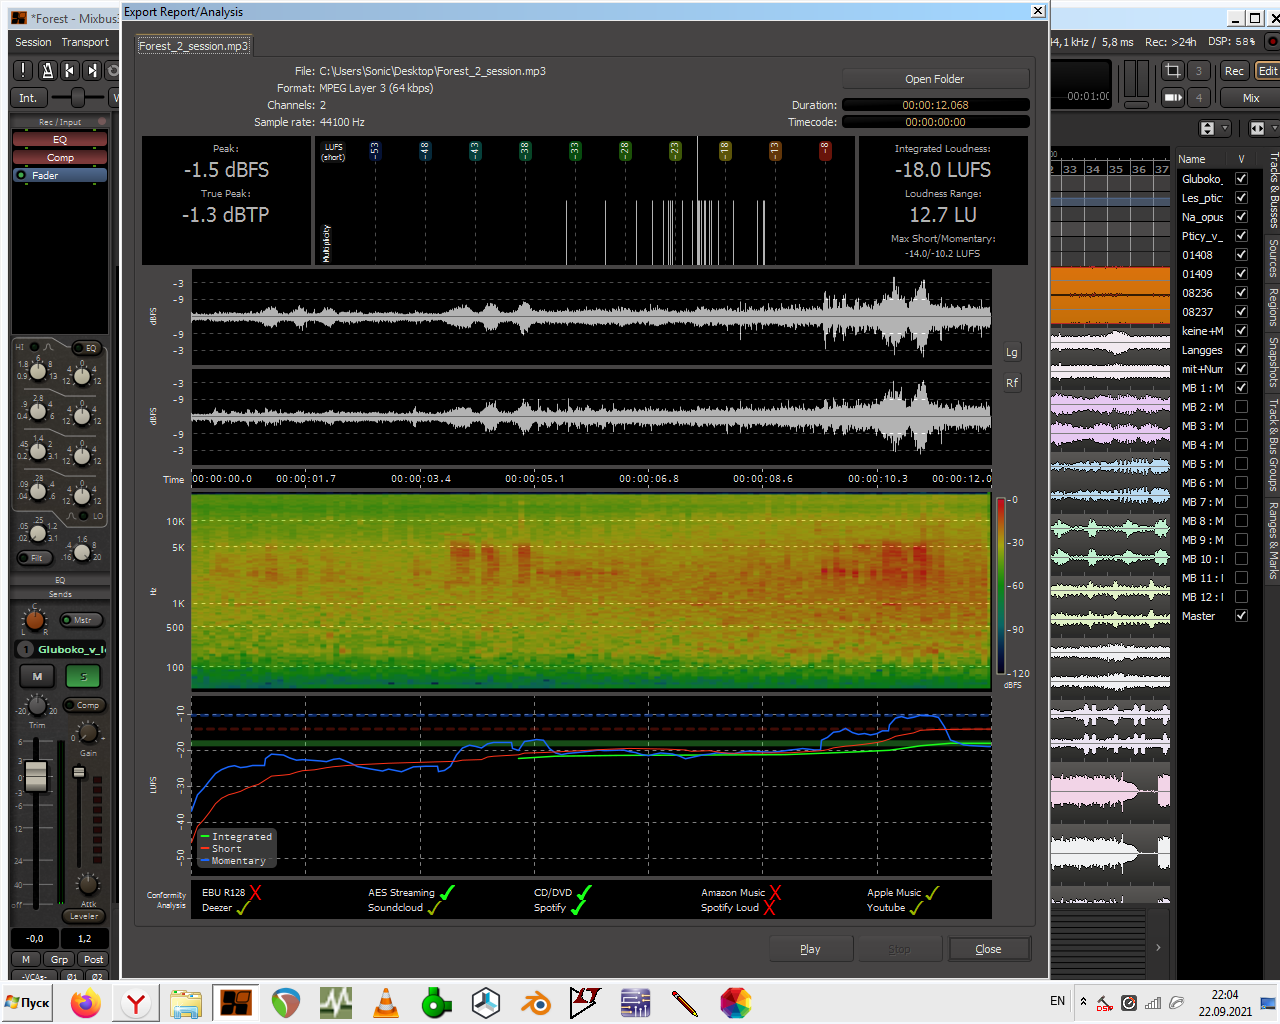Open the Grp group selector button

[x=60, y=959]
